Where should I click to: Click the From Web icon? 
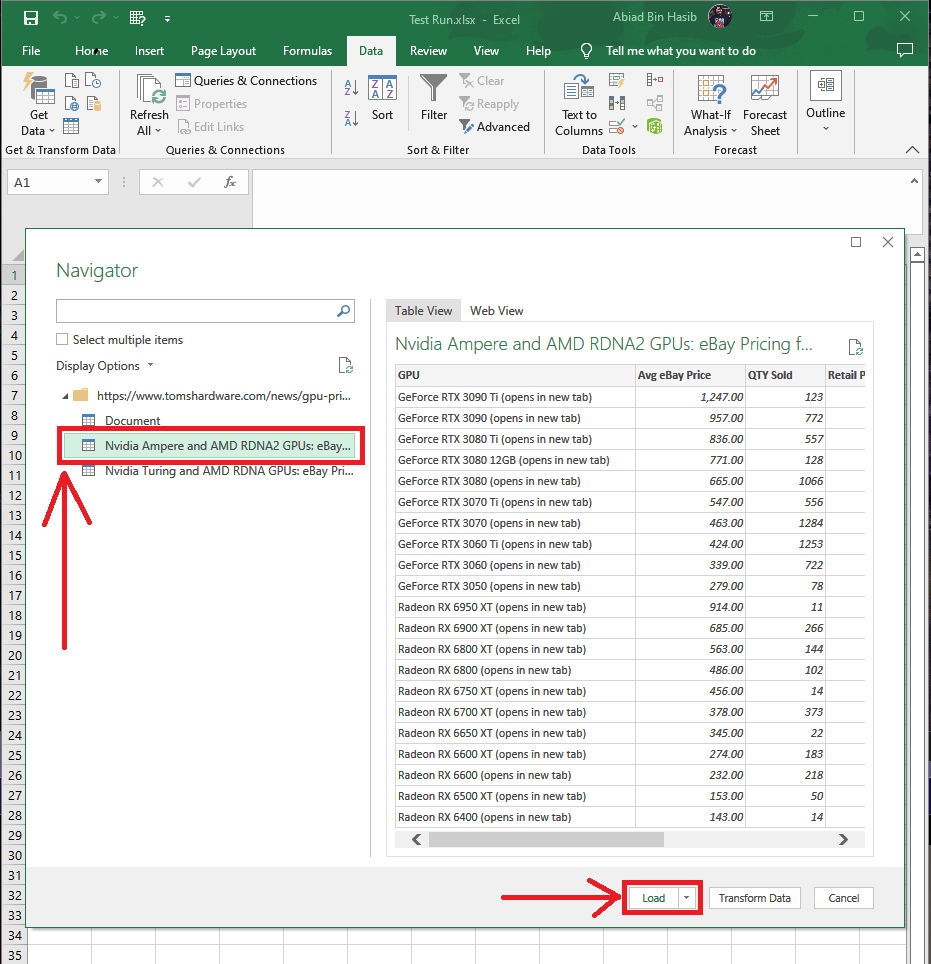pos(72,103)
